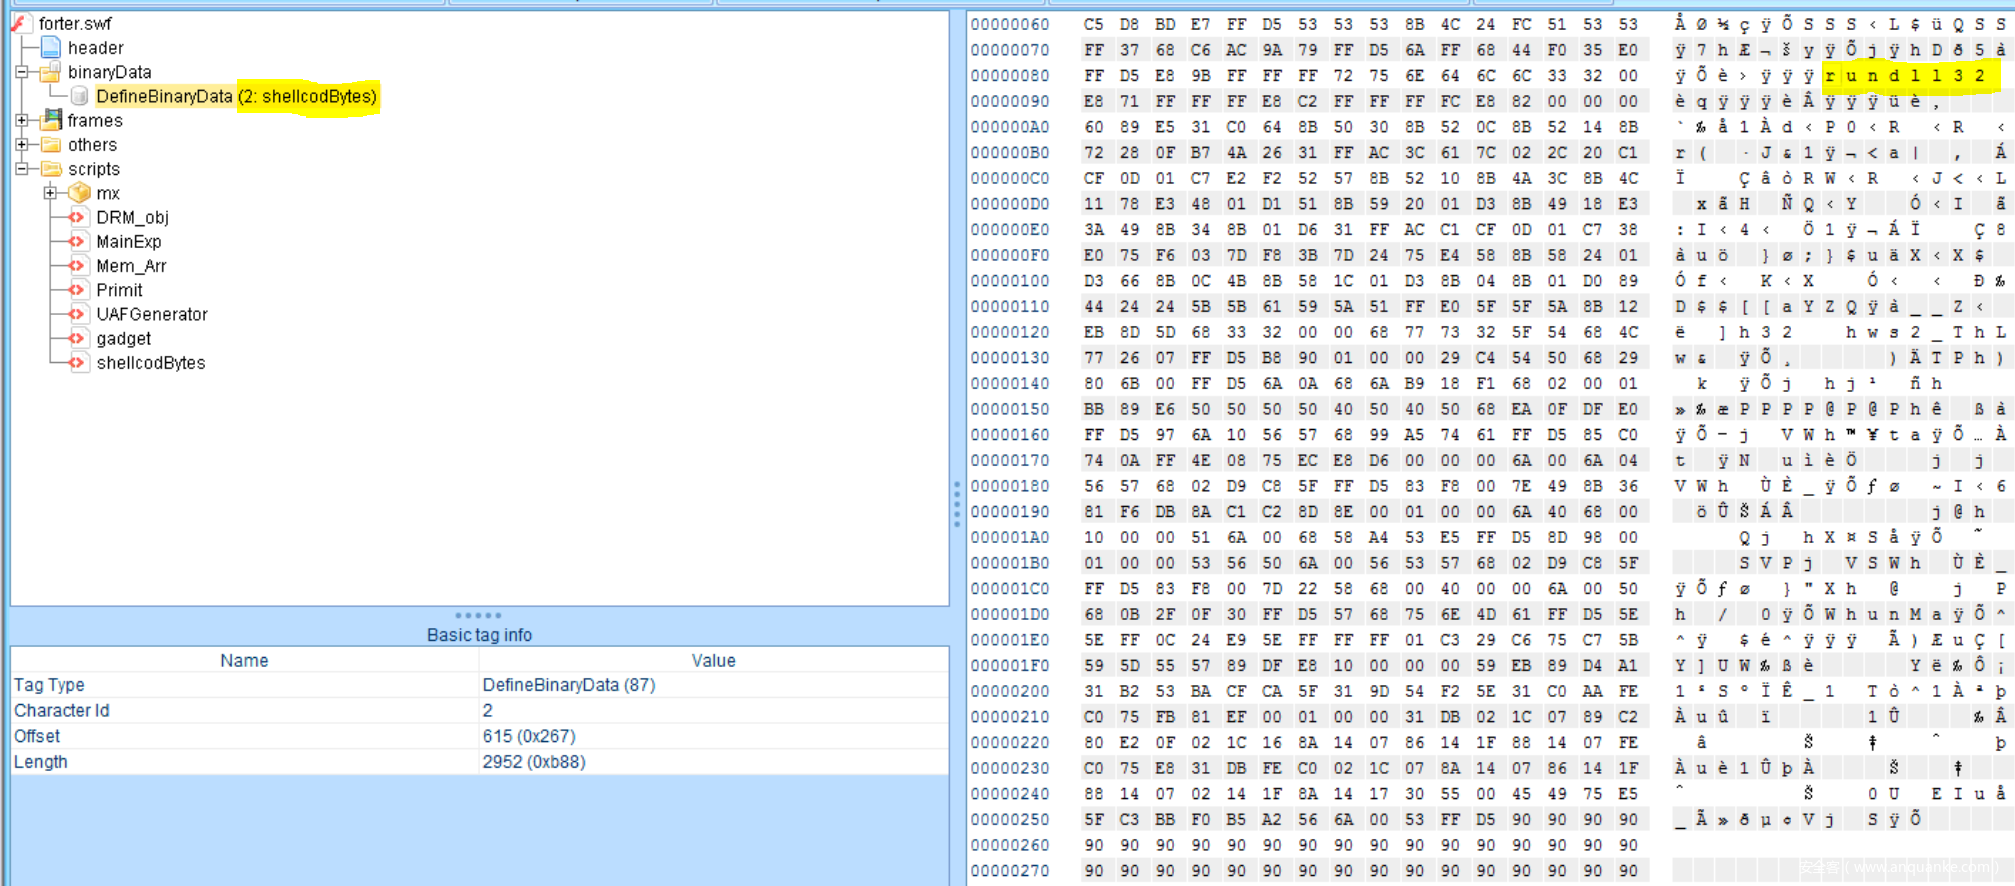Image resolution: width=2015 pixels, height=886 pixels.
Task: Open the Mem_Arr script label
Action: click(x=131, y=266)
